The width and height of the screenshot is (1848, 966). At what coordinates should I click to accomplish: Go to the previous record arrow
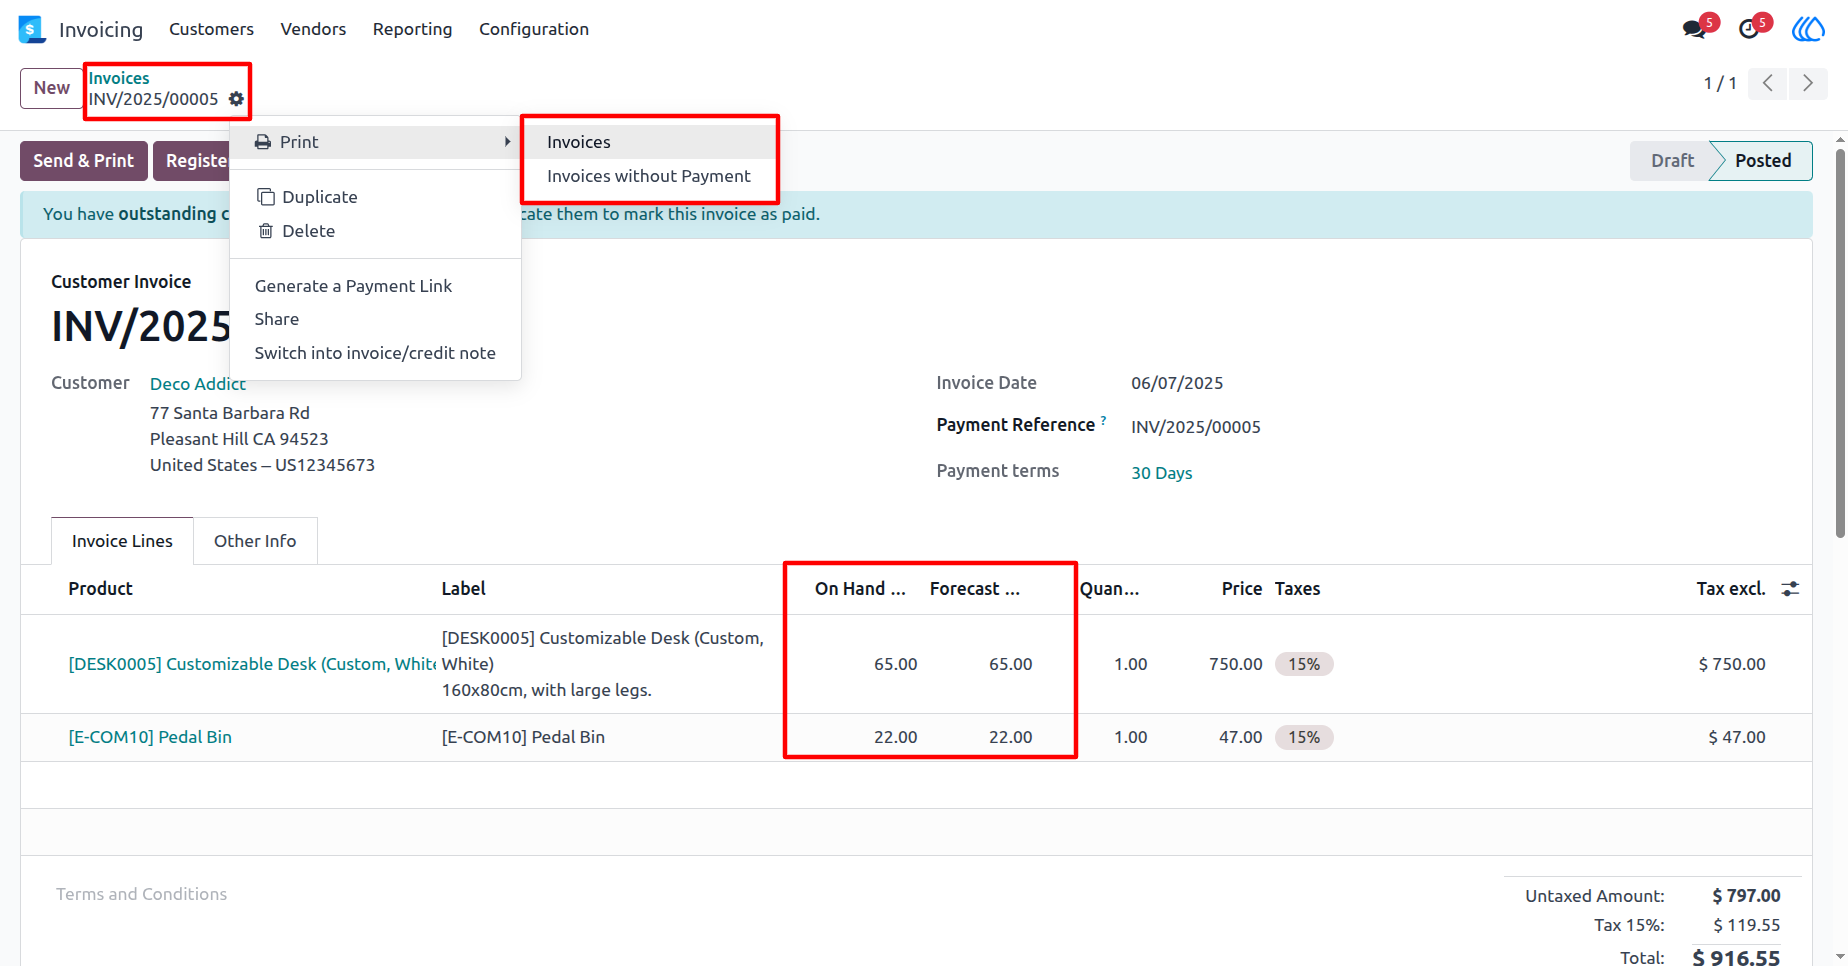point(1768,83)
